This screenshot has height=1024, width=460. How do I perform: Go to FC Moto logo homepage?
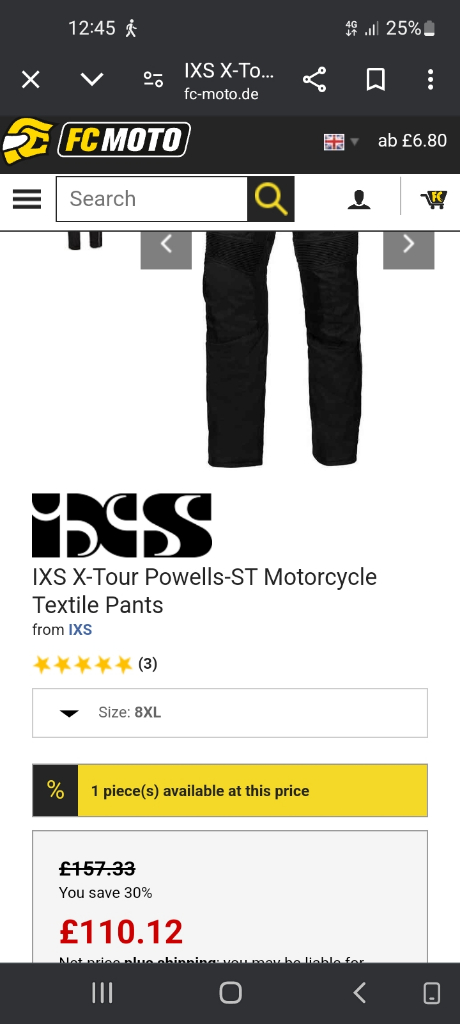(x=96, y=140)
